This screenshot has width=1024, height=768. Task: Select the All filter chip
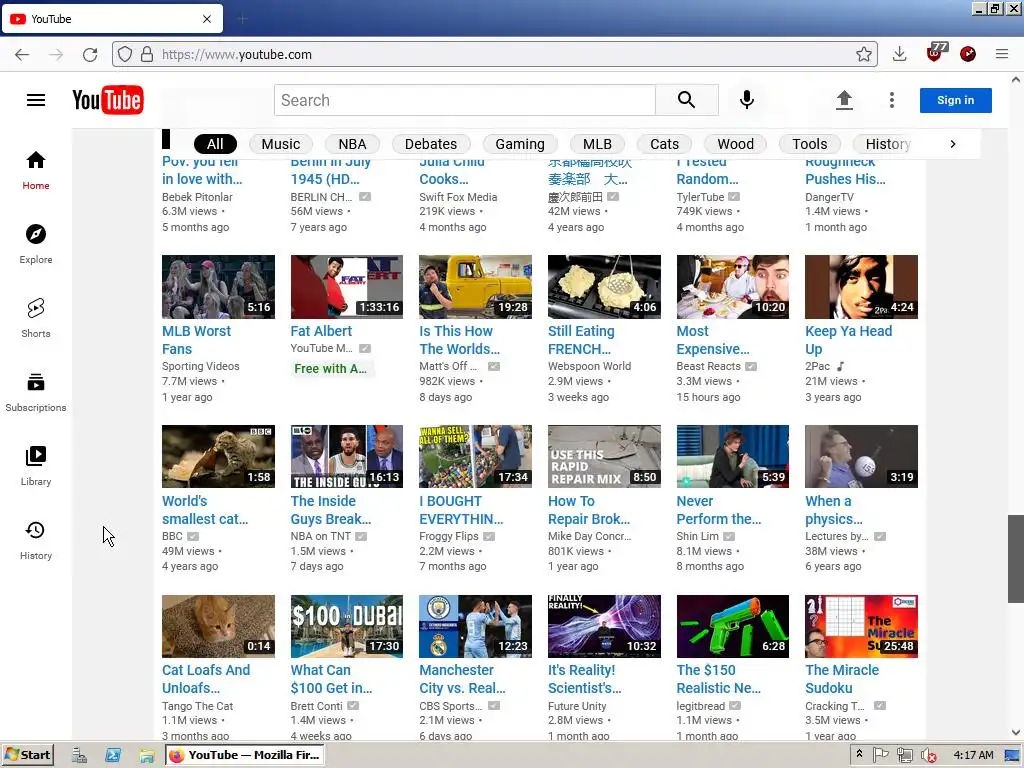point(216,144)
